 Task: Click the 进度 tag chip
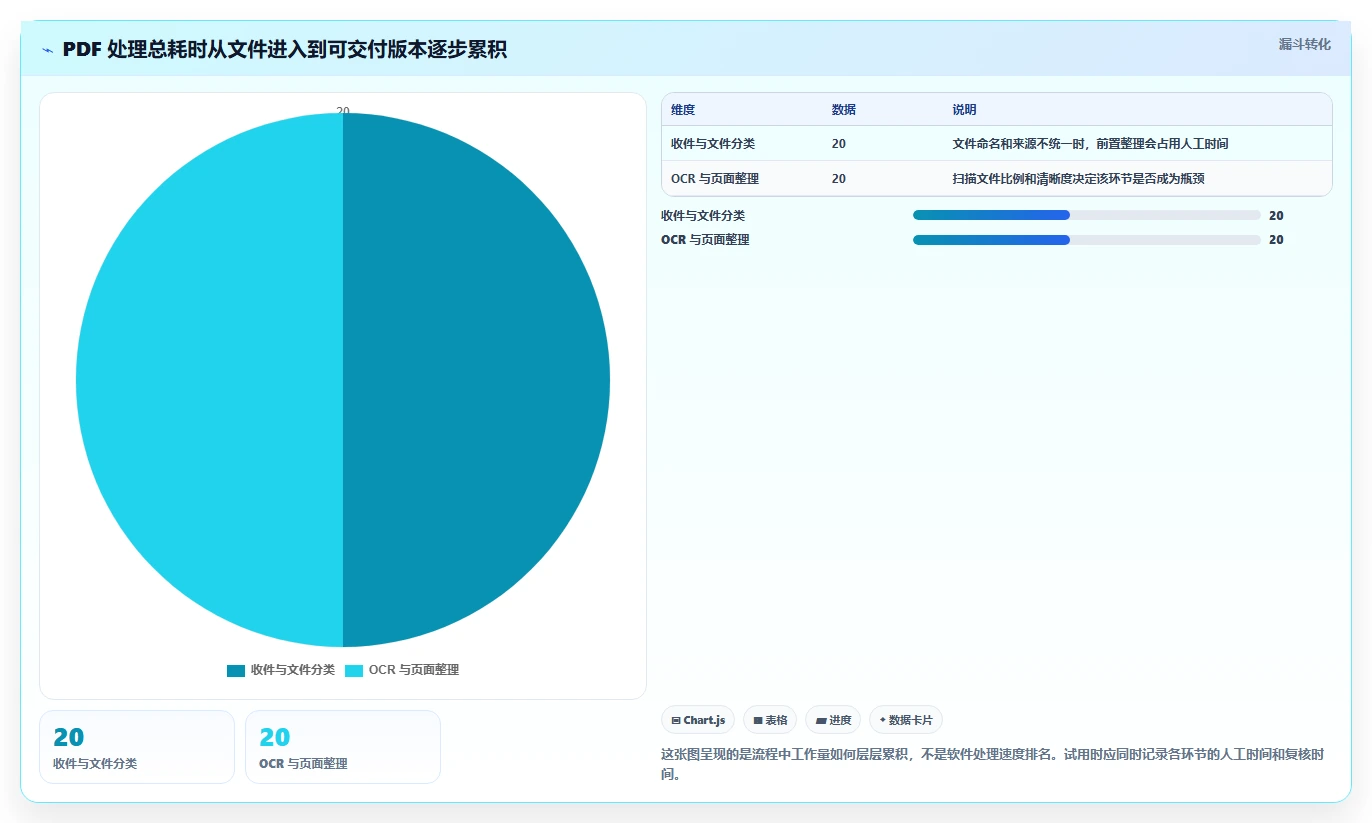[833, 720]
